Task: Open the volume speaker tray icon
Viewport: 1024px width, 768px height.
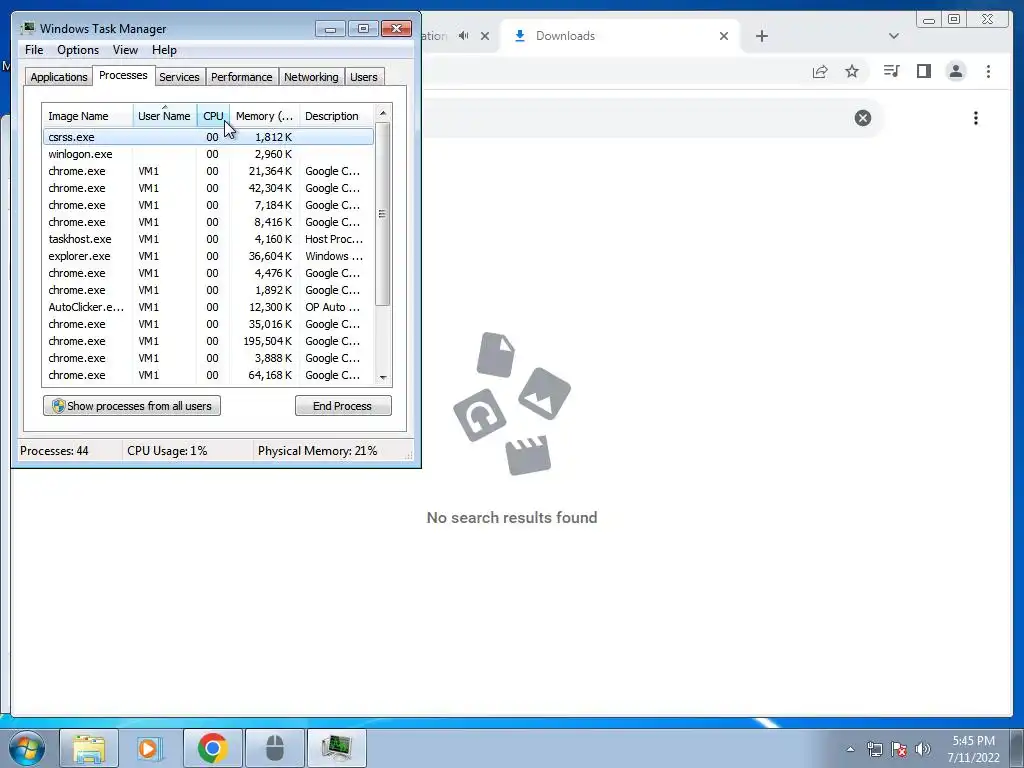Action: tap(923, 749)
